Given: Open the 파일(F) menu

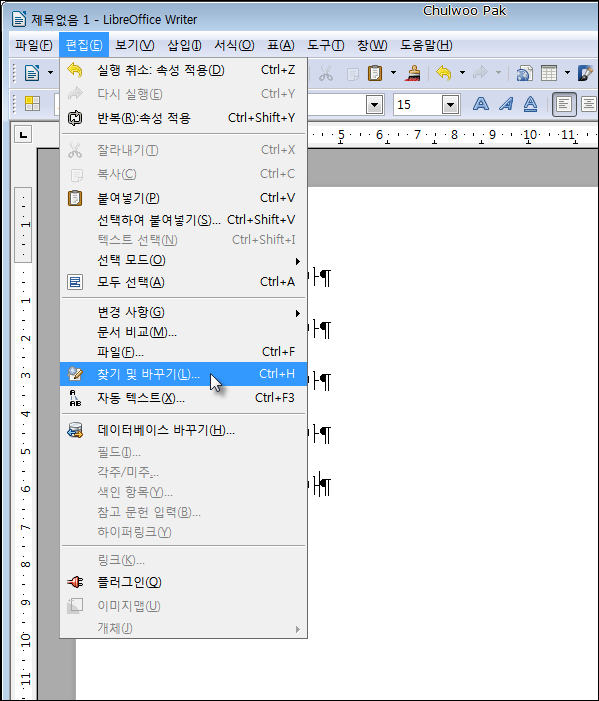Looking at the screenshot, I should [x=34, y=45].
